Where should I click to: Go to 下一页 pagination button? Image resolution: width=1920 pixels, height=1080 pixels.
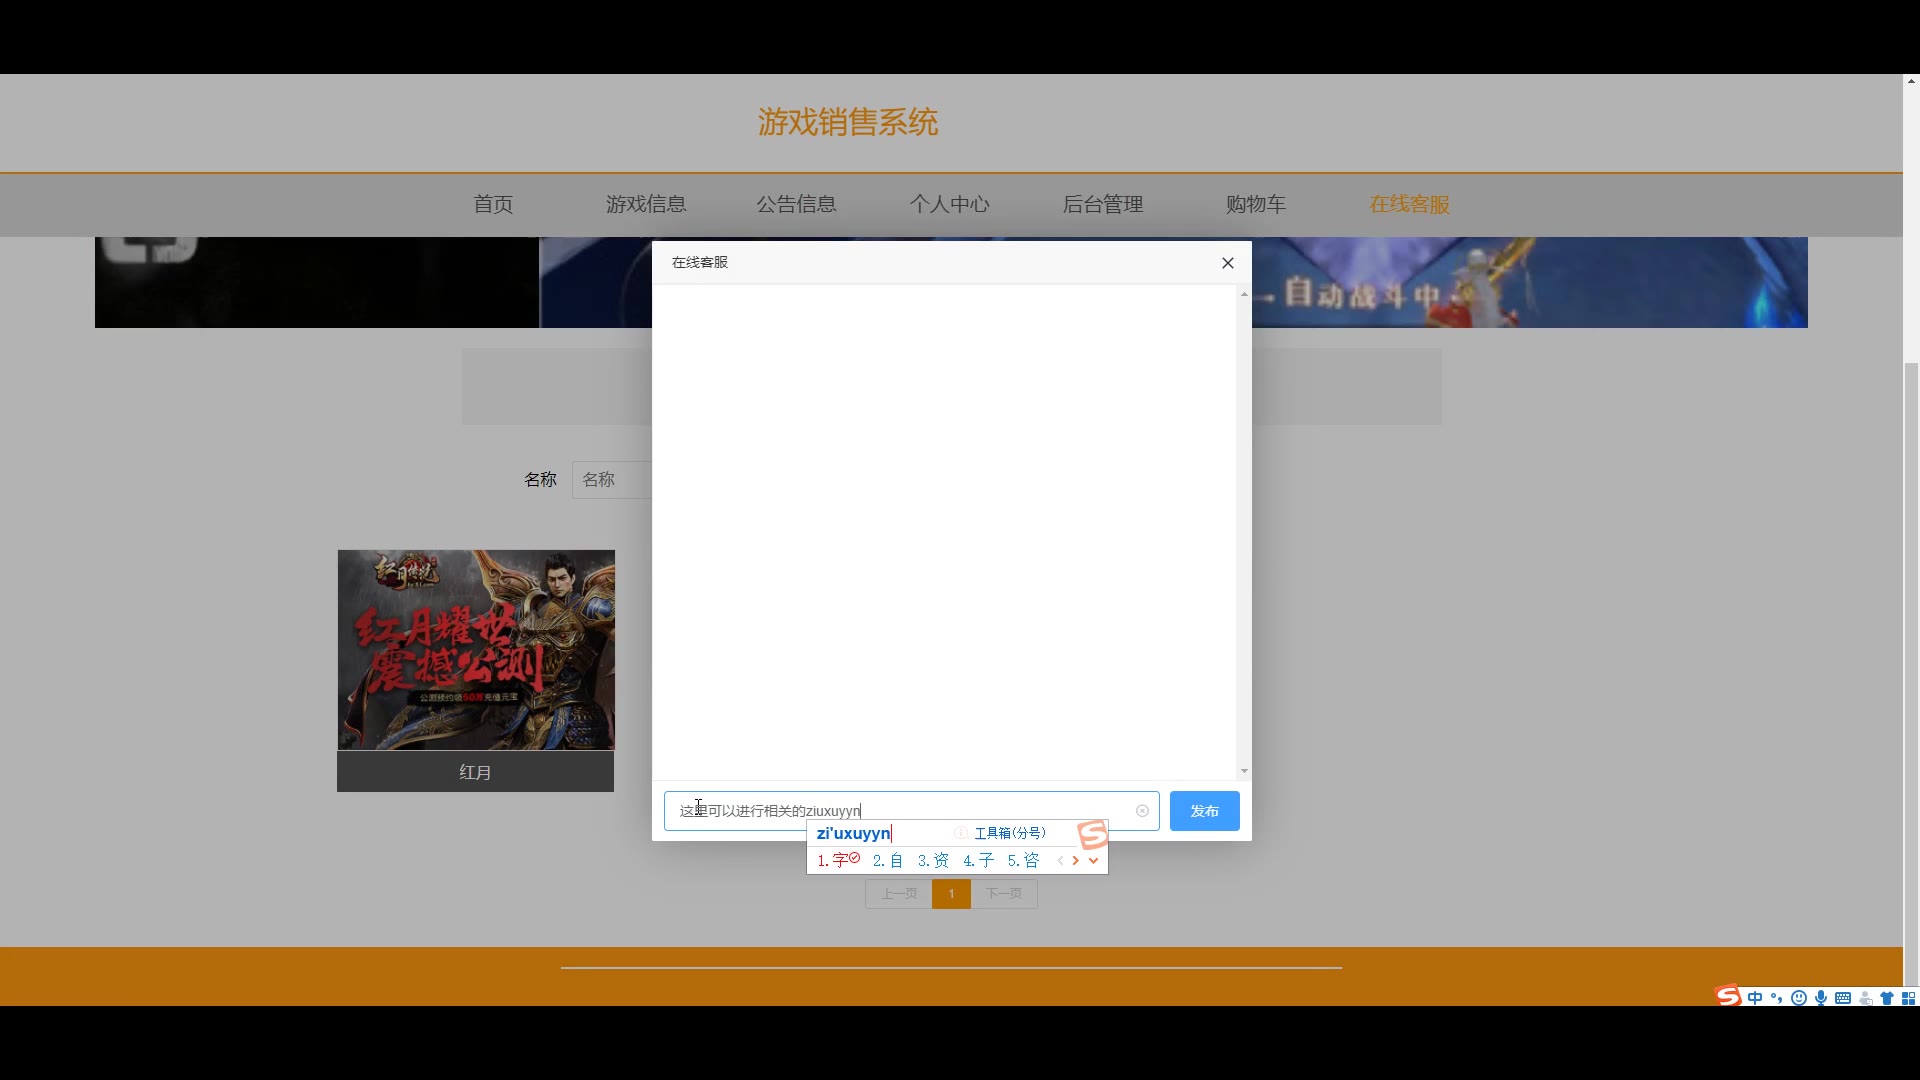pyautogui.click(x=1004, y=894)
